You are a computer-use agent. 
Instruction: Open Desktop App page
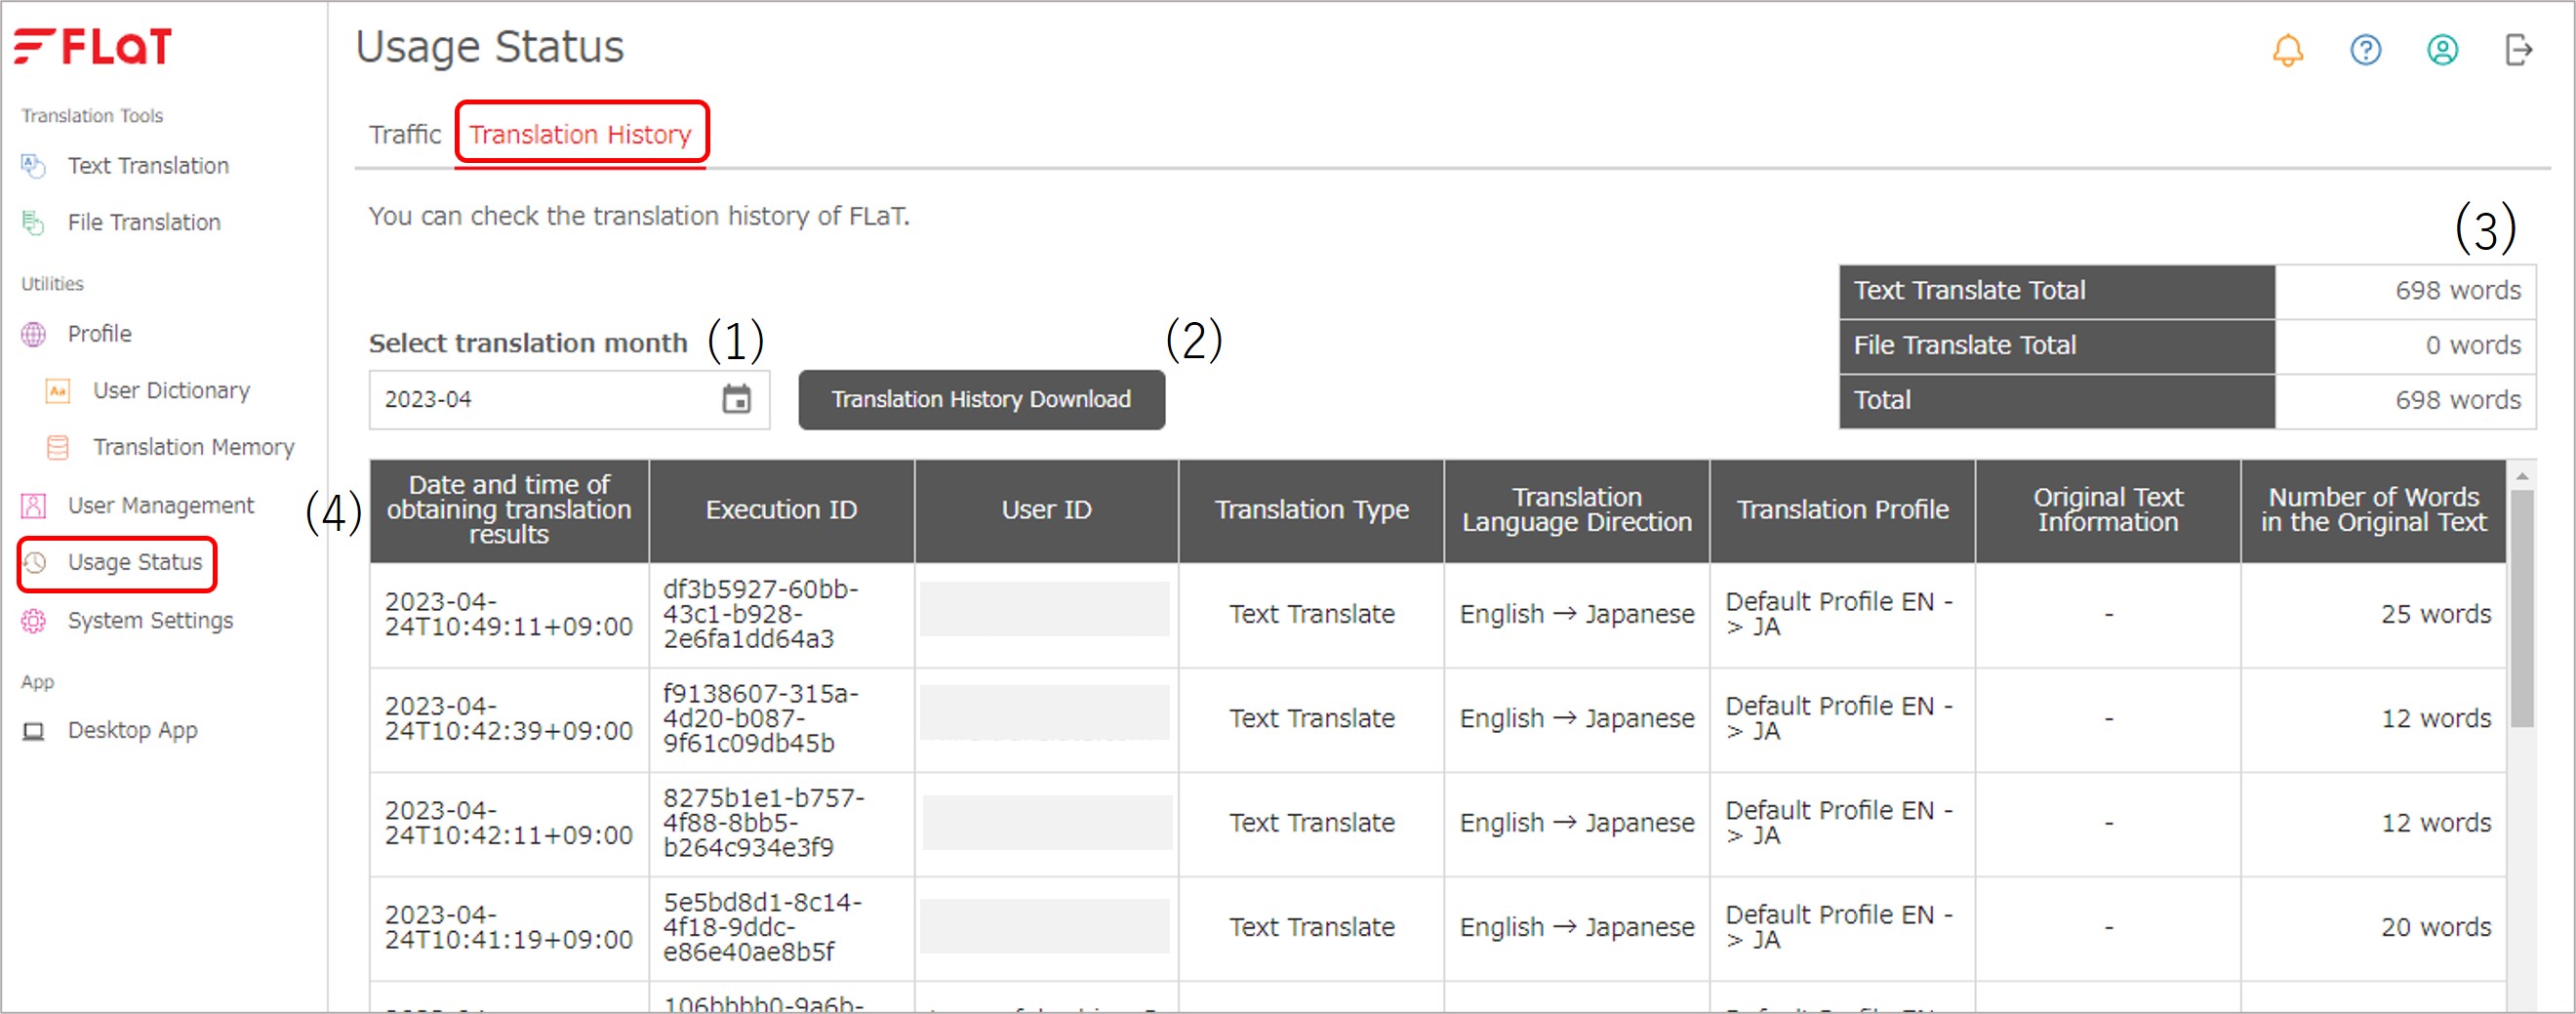tap(132, 731)
